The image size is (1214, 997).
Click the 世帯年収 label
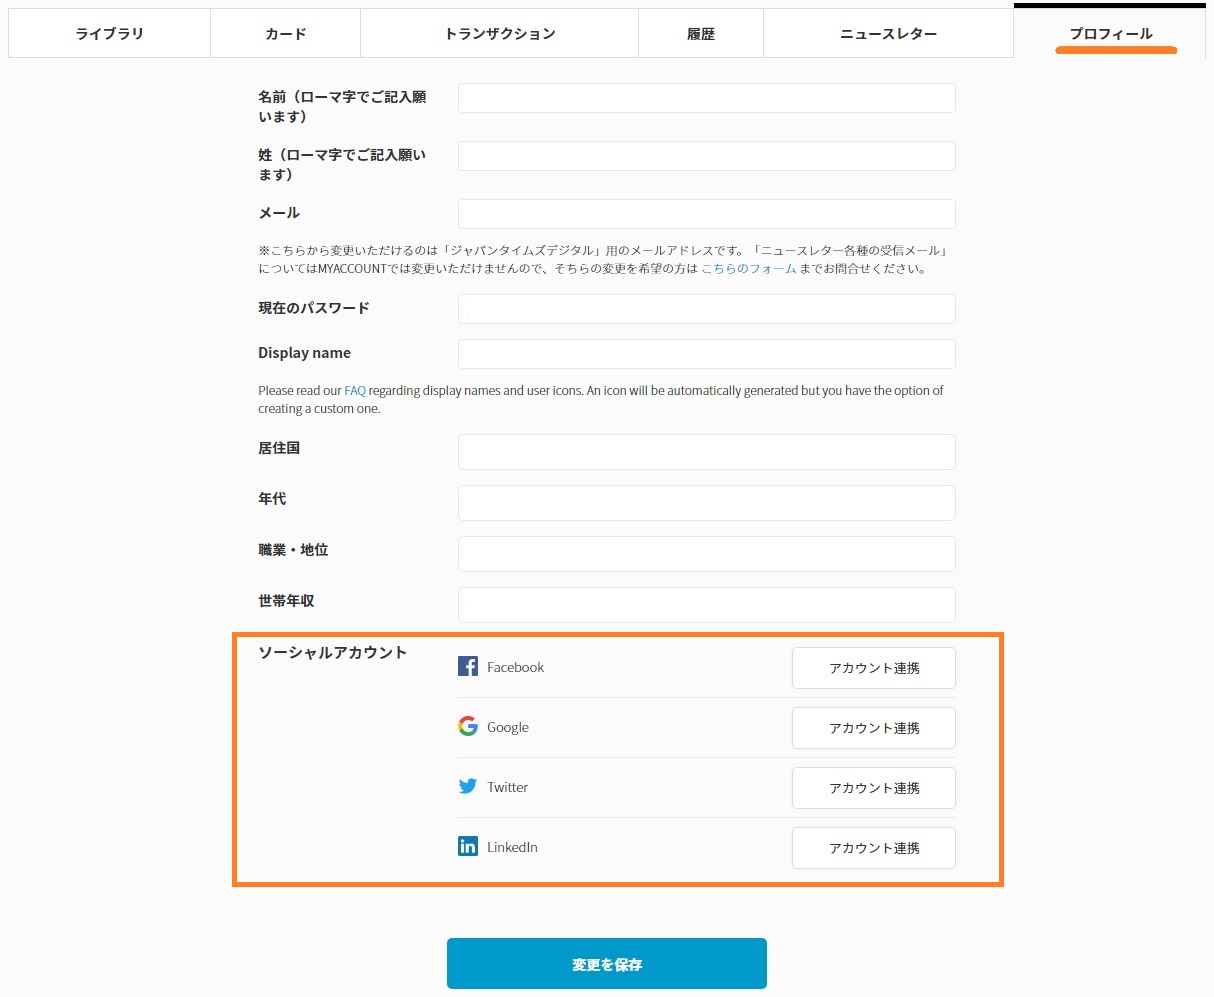click(286, 601)
